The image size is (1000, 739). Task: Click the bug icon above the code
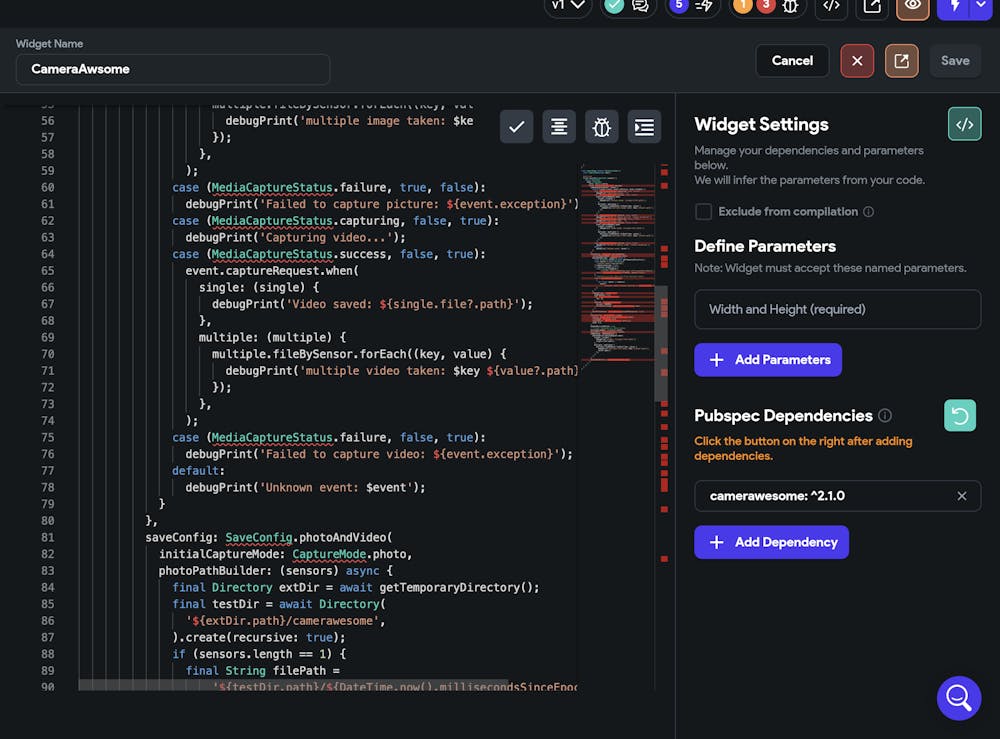tap(602, 127)
